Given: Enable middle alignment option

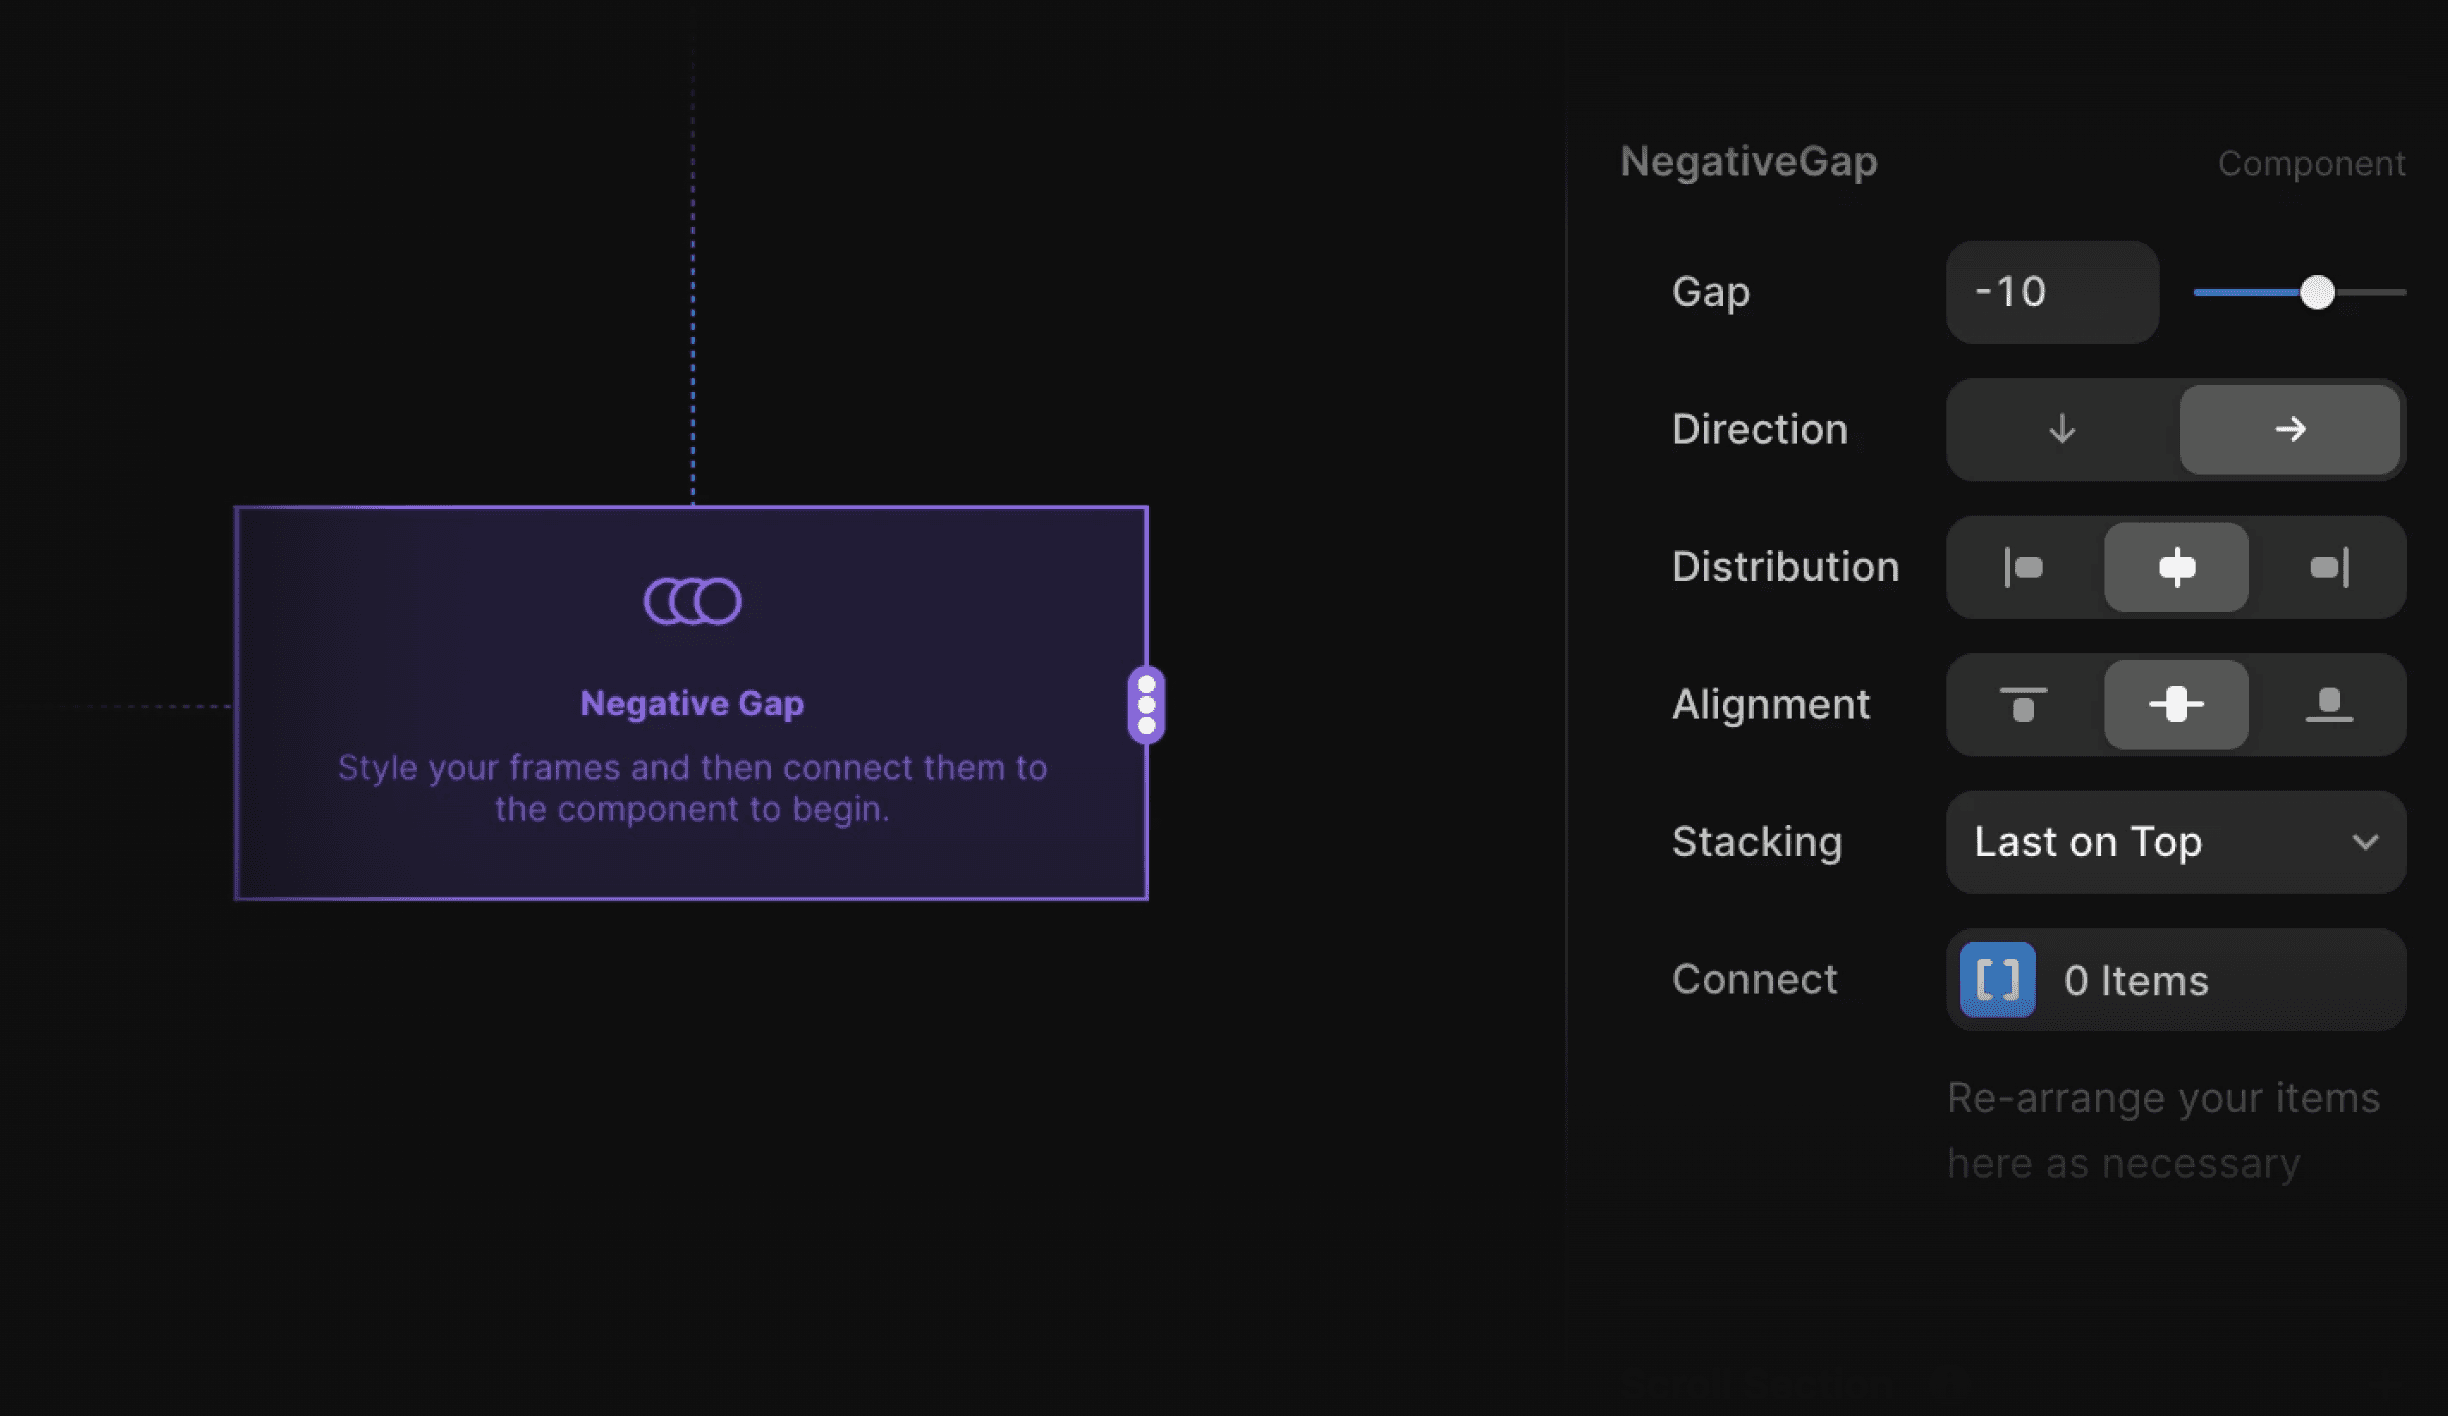Looking at the screenshot, I should (2176, 705).
